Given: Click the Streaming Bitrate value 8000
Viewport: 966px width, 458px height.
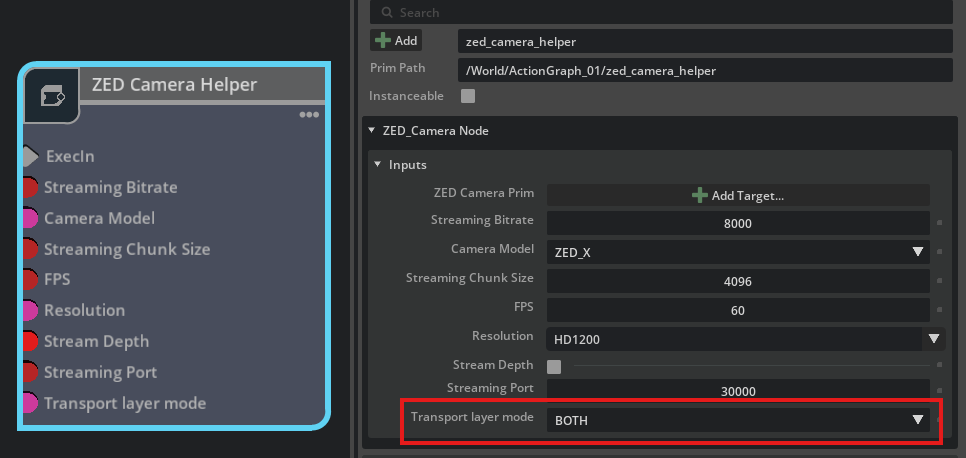Looking at the screenshot, I should tap(737, 223).
